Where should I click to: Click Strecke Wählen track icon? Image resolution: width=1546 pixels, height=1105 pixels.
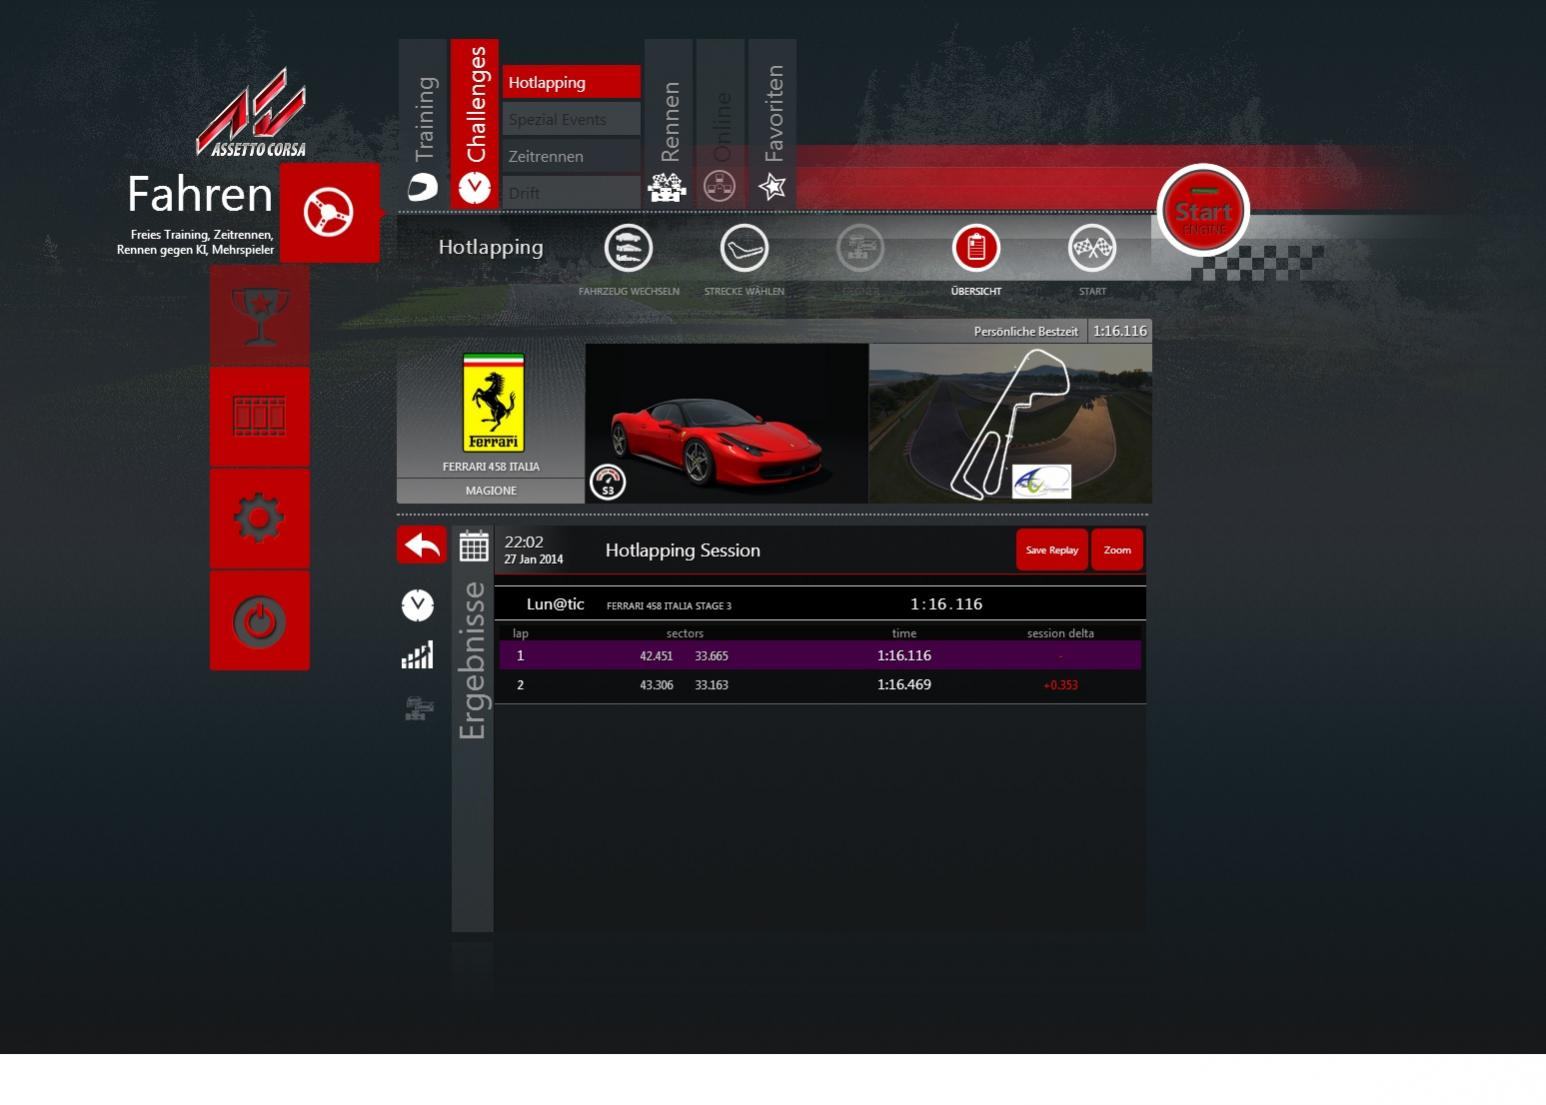744,248
